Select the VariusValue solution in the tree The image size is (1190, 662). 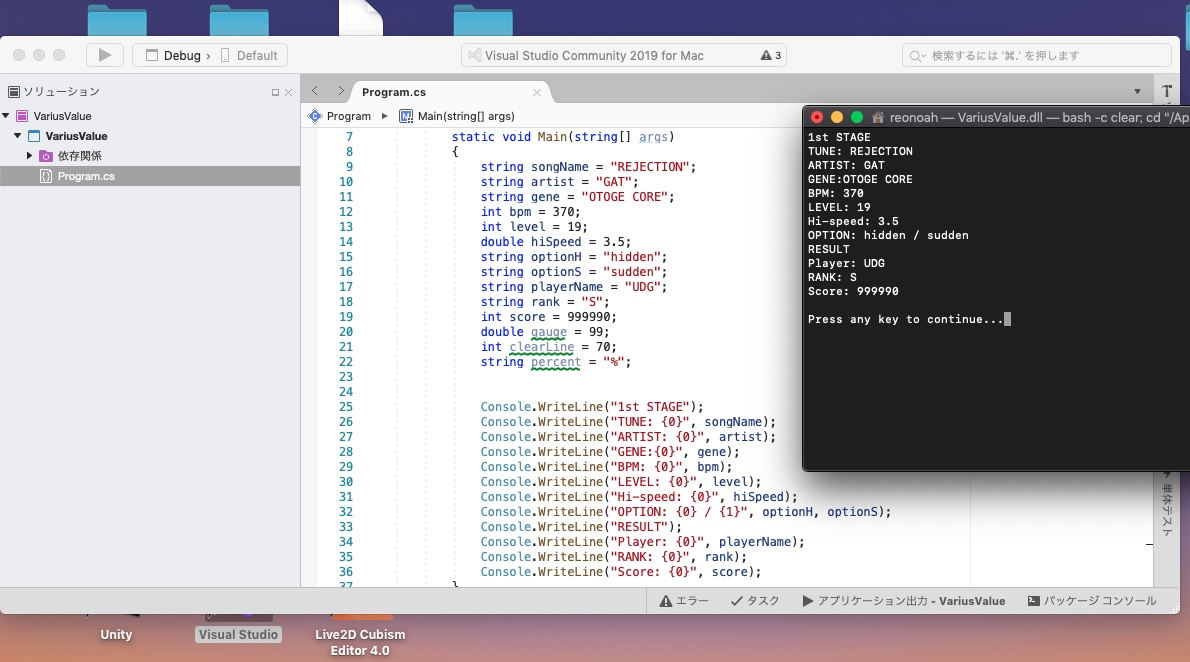[62, 116]
